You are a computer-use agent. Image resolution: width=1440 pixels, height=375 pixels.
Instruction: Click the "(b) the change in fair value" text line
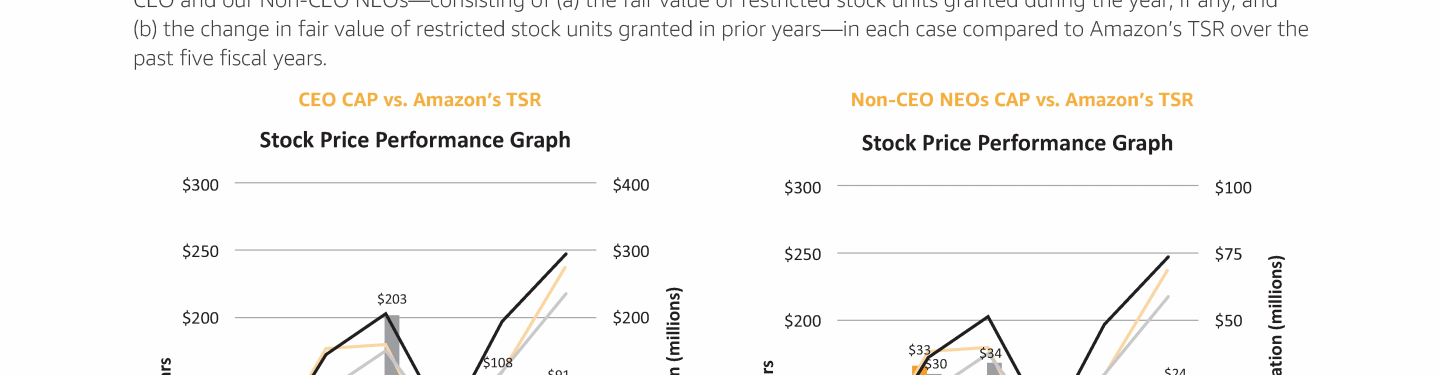tap(721, 29)
